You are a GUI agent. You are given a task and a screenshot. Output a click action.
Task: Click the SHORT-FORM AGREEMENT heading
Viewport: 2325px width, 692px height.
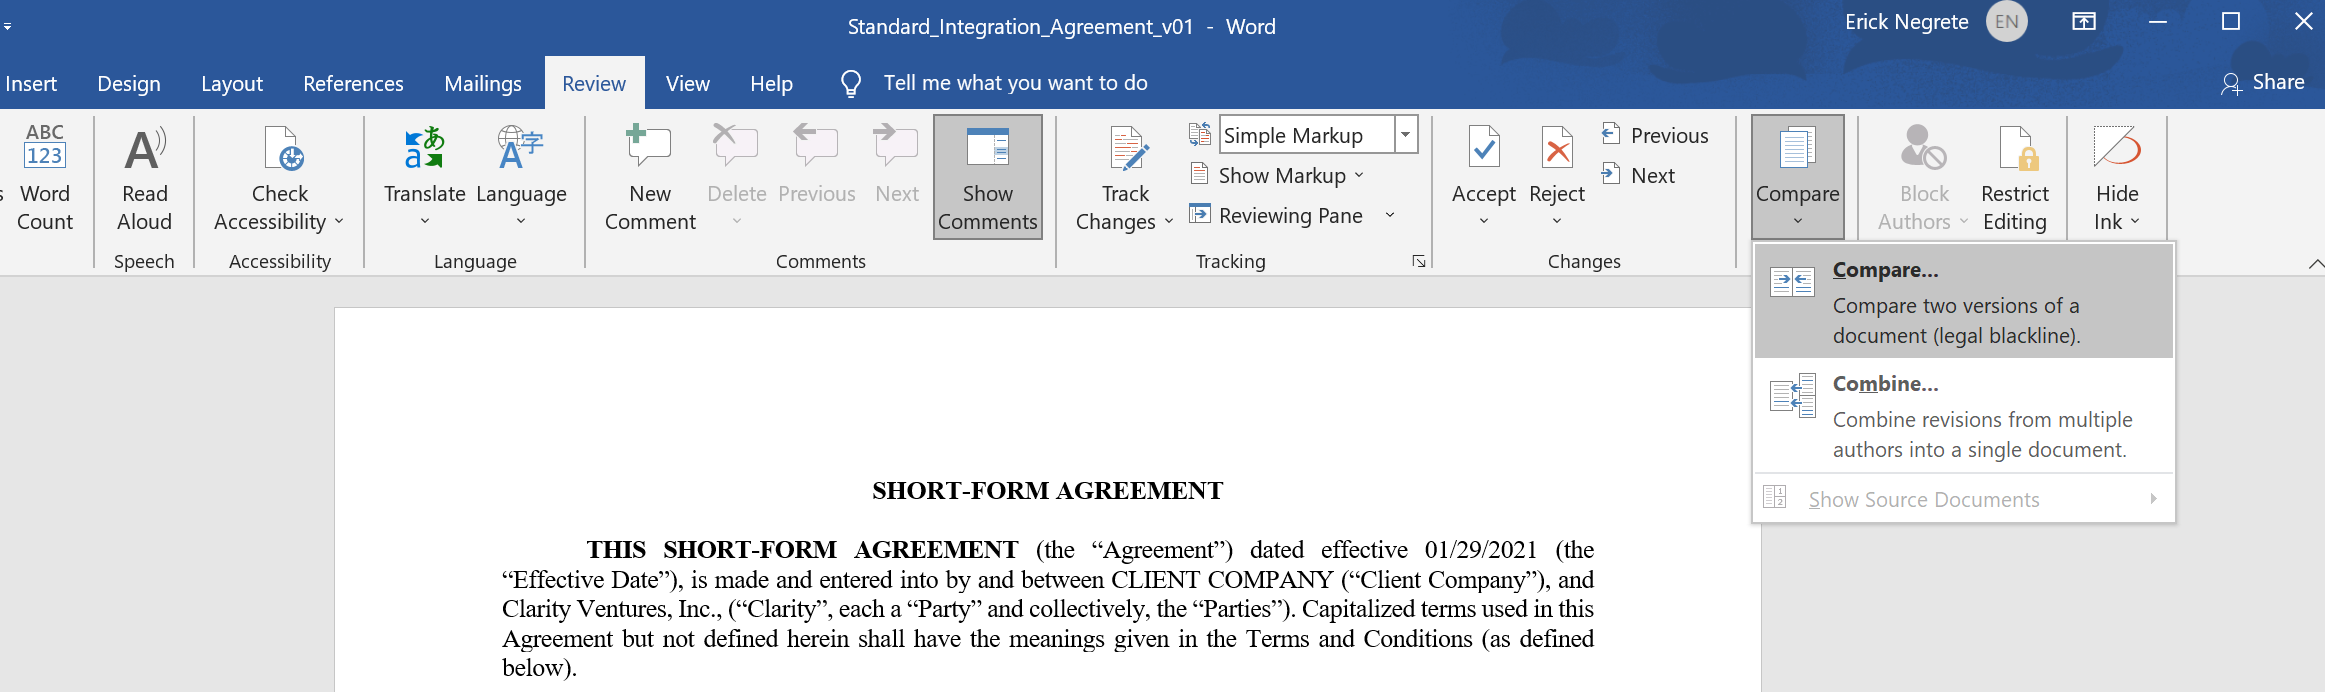[x=1047, y=490]
